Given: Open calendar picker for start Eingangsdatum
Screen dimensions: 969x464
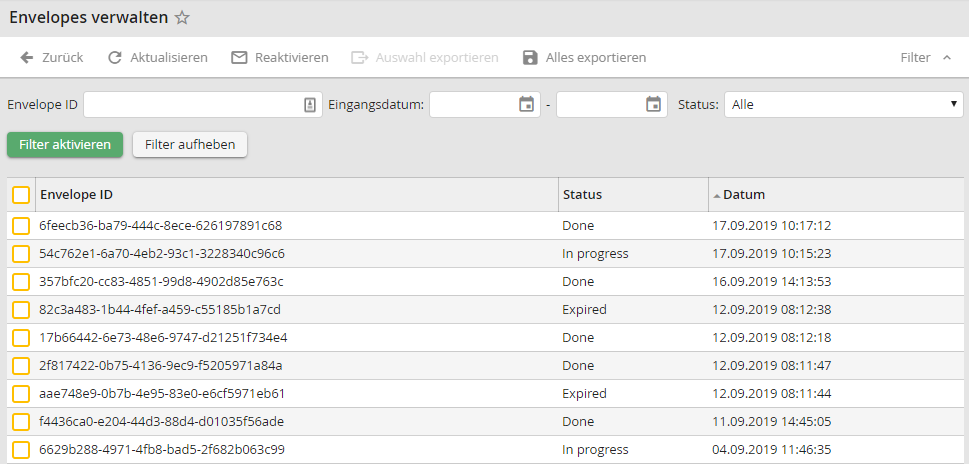Looking at the screenshot, I should coord(527,104).
